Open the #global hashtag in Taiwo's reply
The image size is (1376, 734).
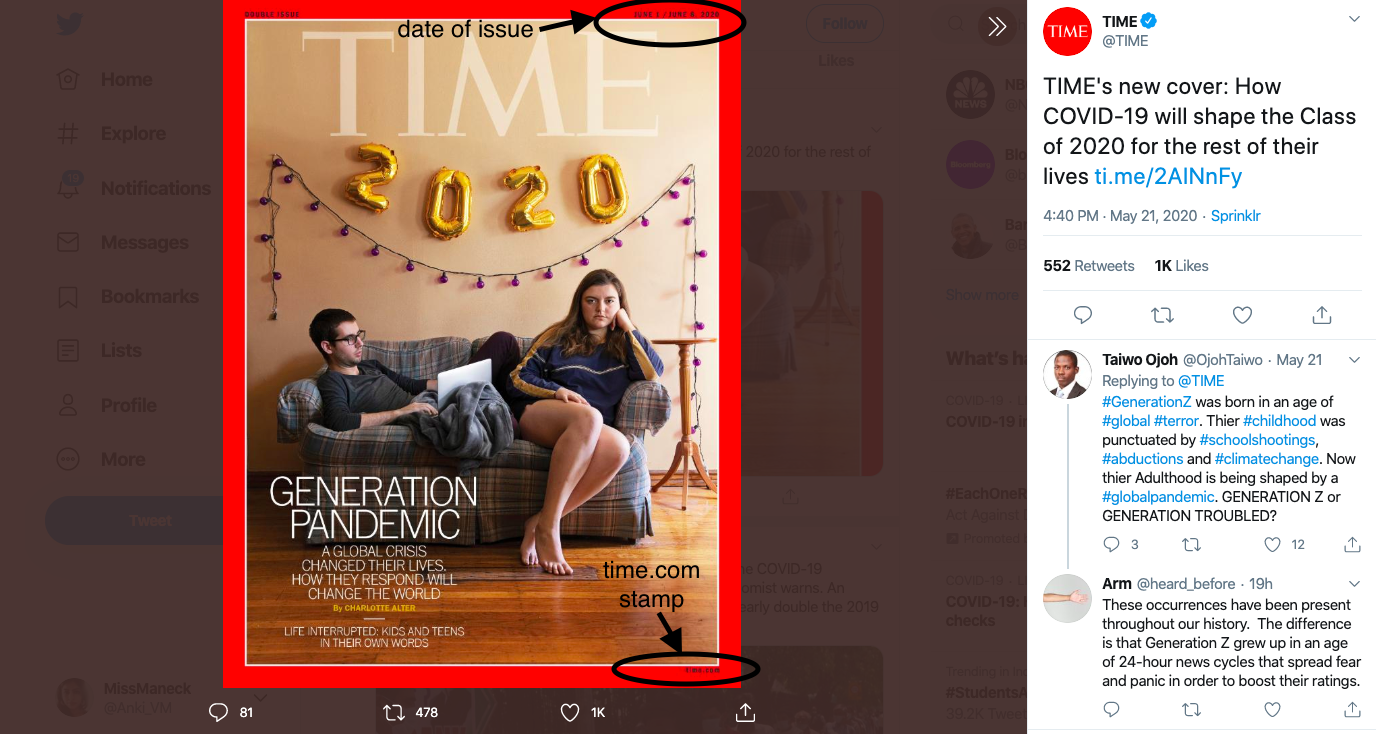pyautogui.click(x=1126, y=421)
